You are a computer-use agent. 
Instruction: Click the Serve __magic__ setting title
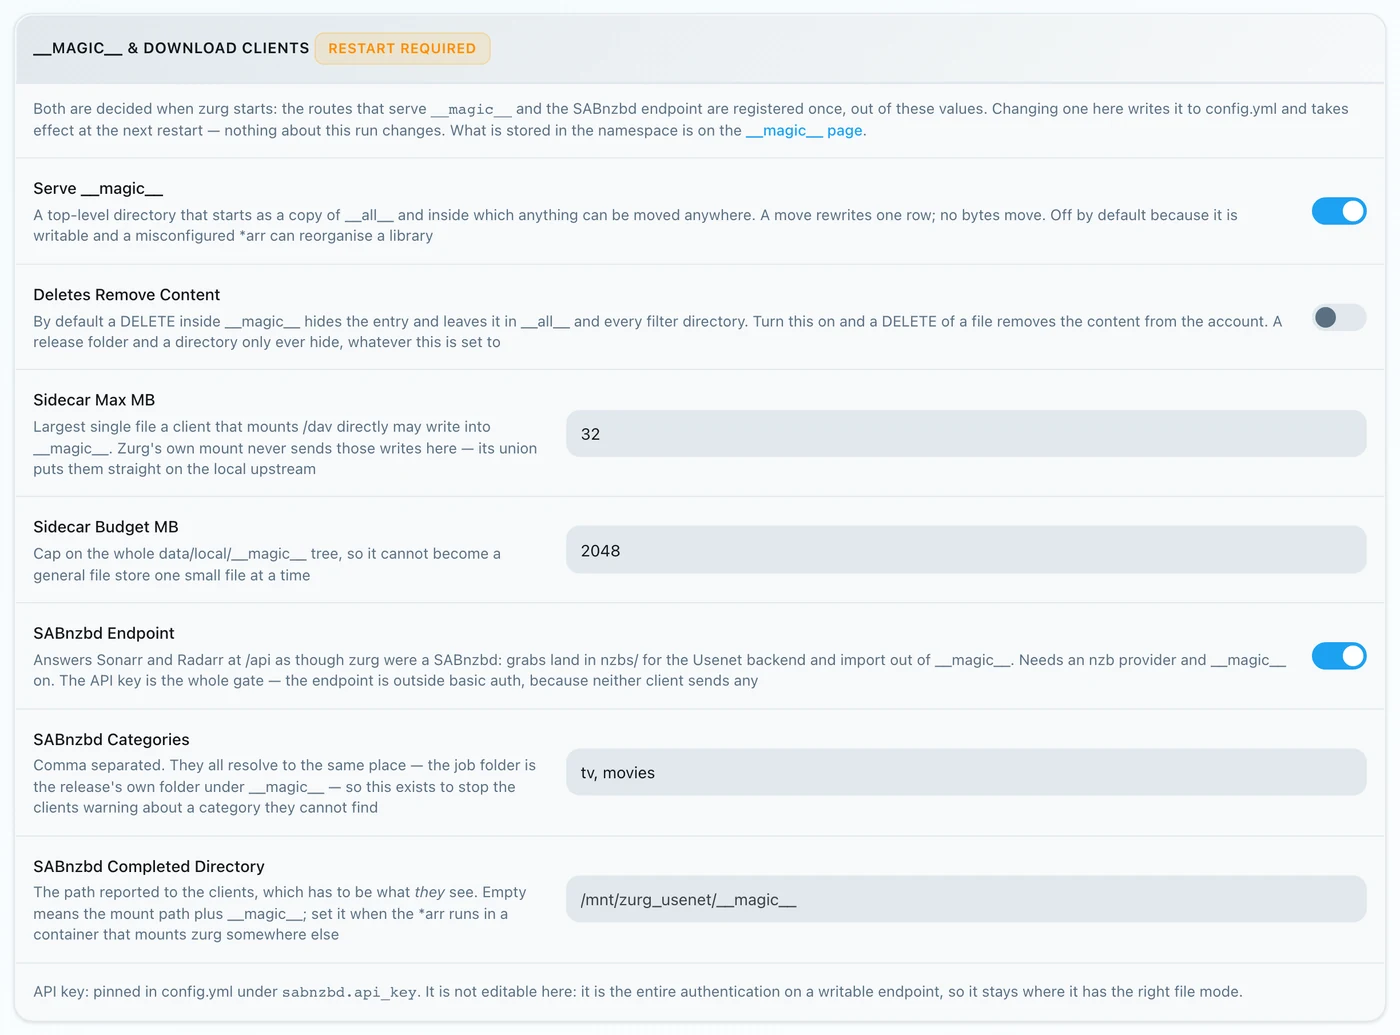98,188
